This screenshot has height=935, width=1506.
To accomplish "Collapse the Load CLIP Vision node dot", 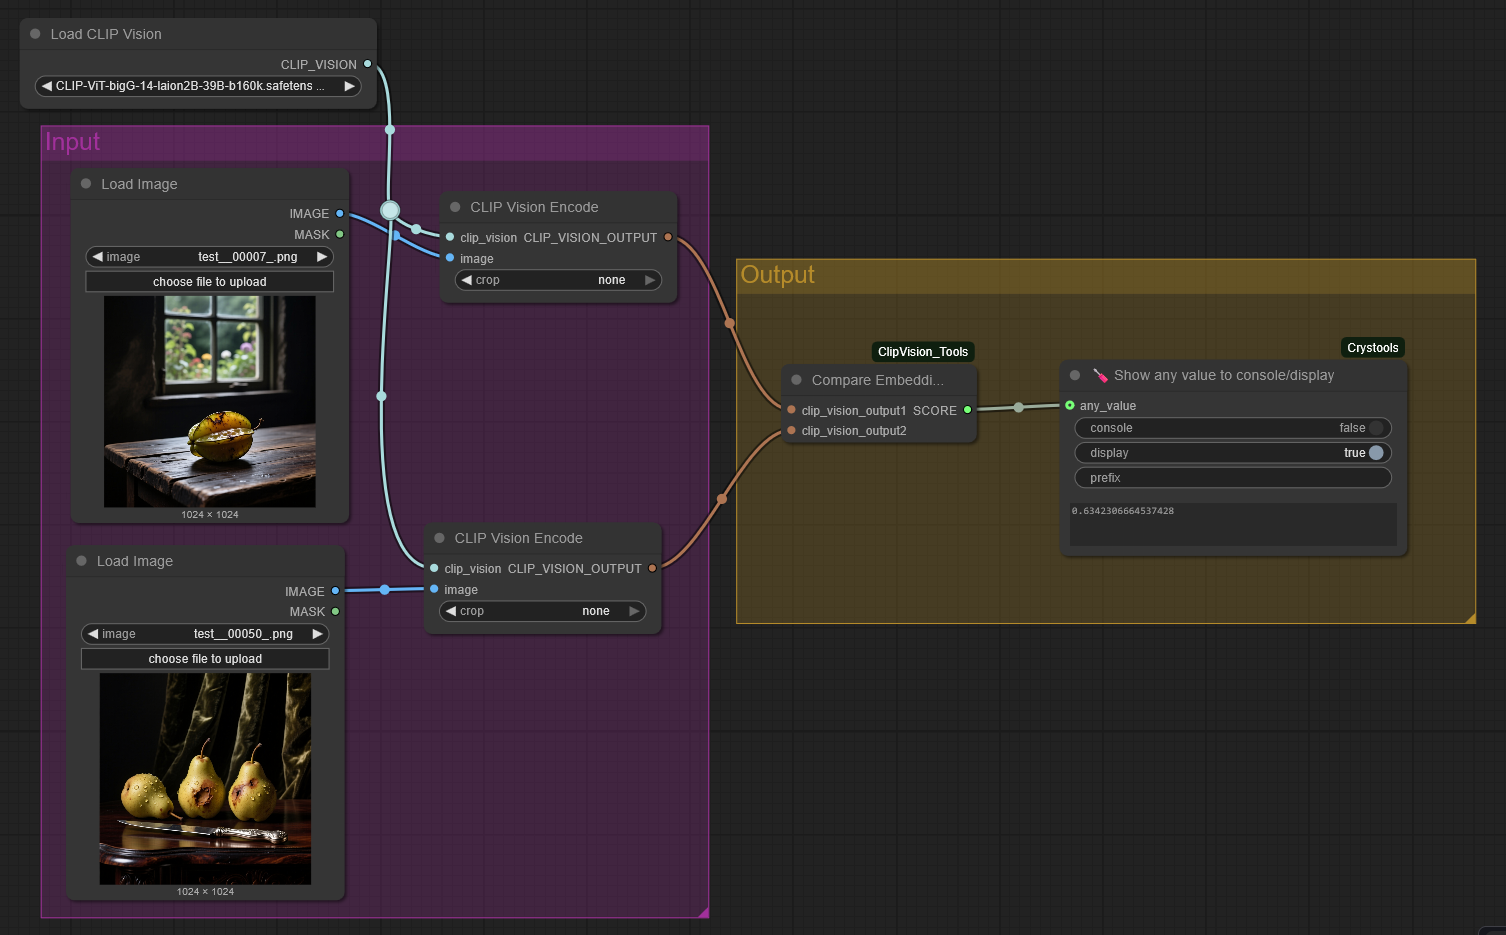I will point(35,34).
